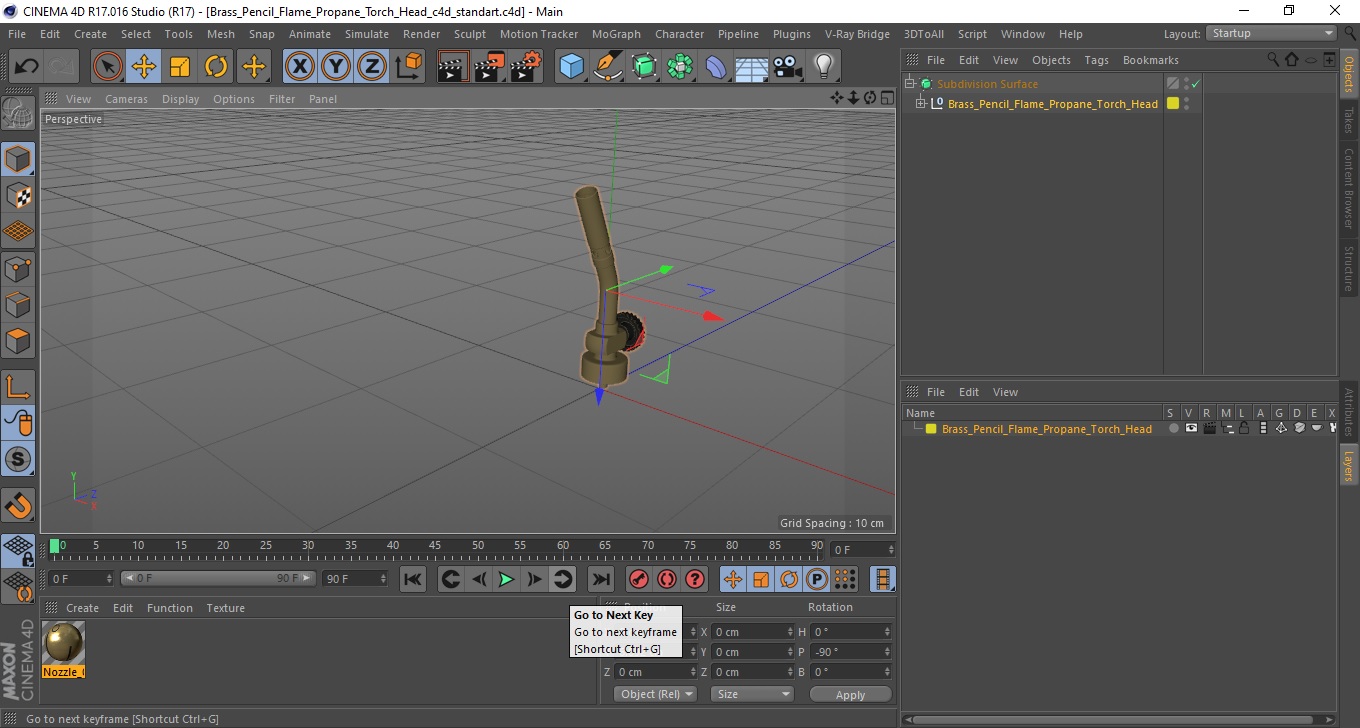Open Object Manager Bookmarks menu

[1151, 60]
